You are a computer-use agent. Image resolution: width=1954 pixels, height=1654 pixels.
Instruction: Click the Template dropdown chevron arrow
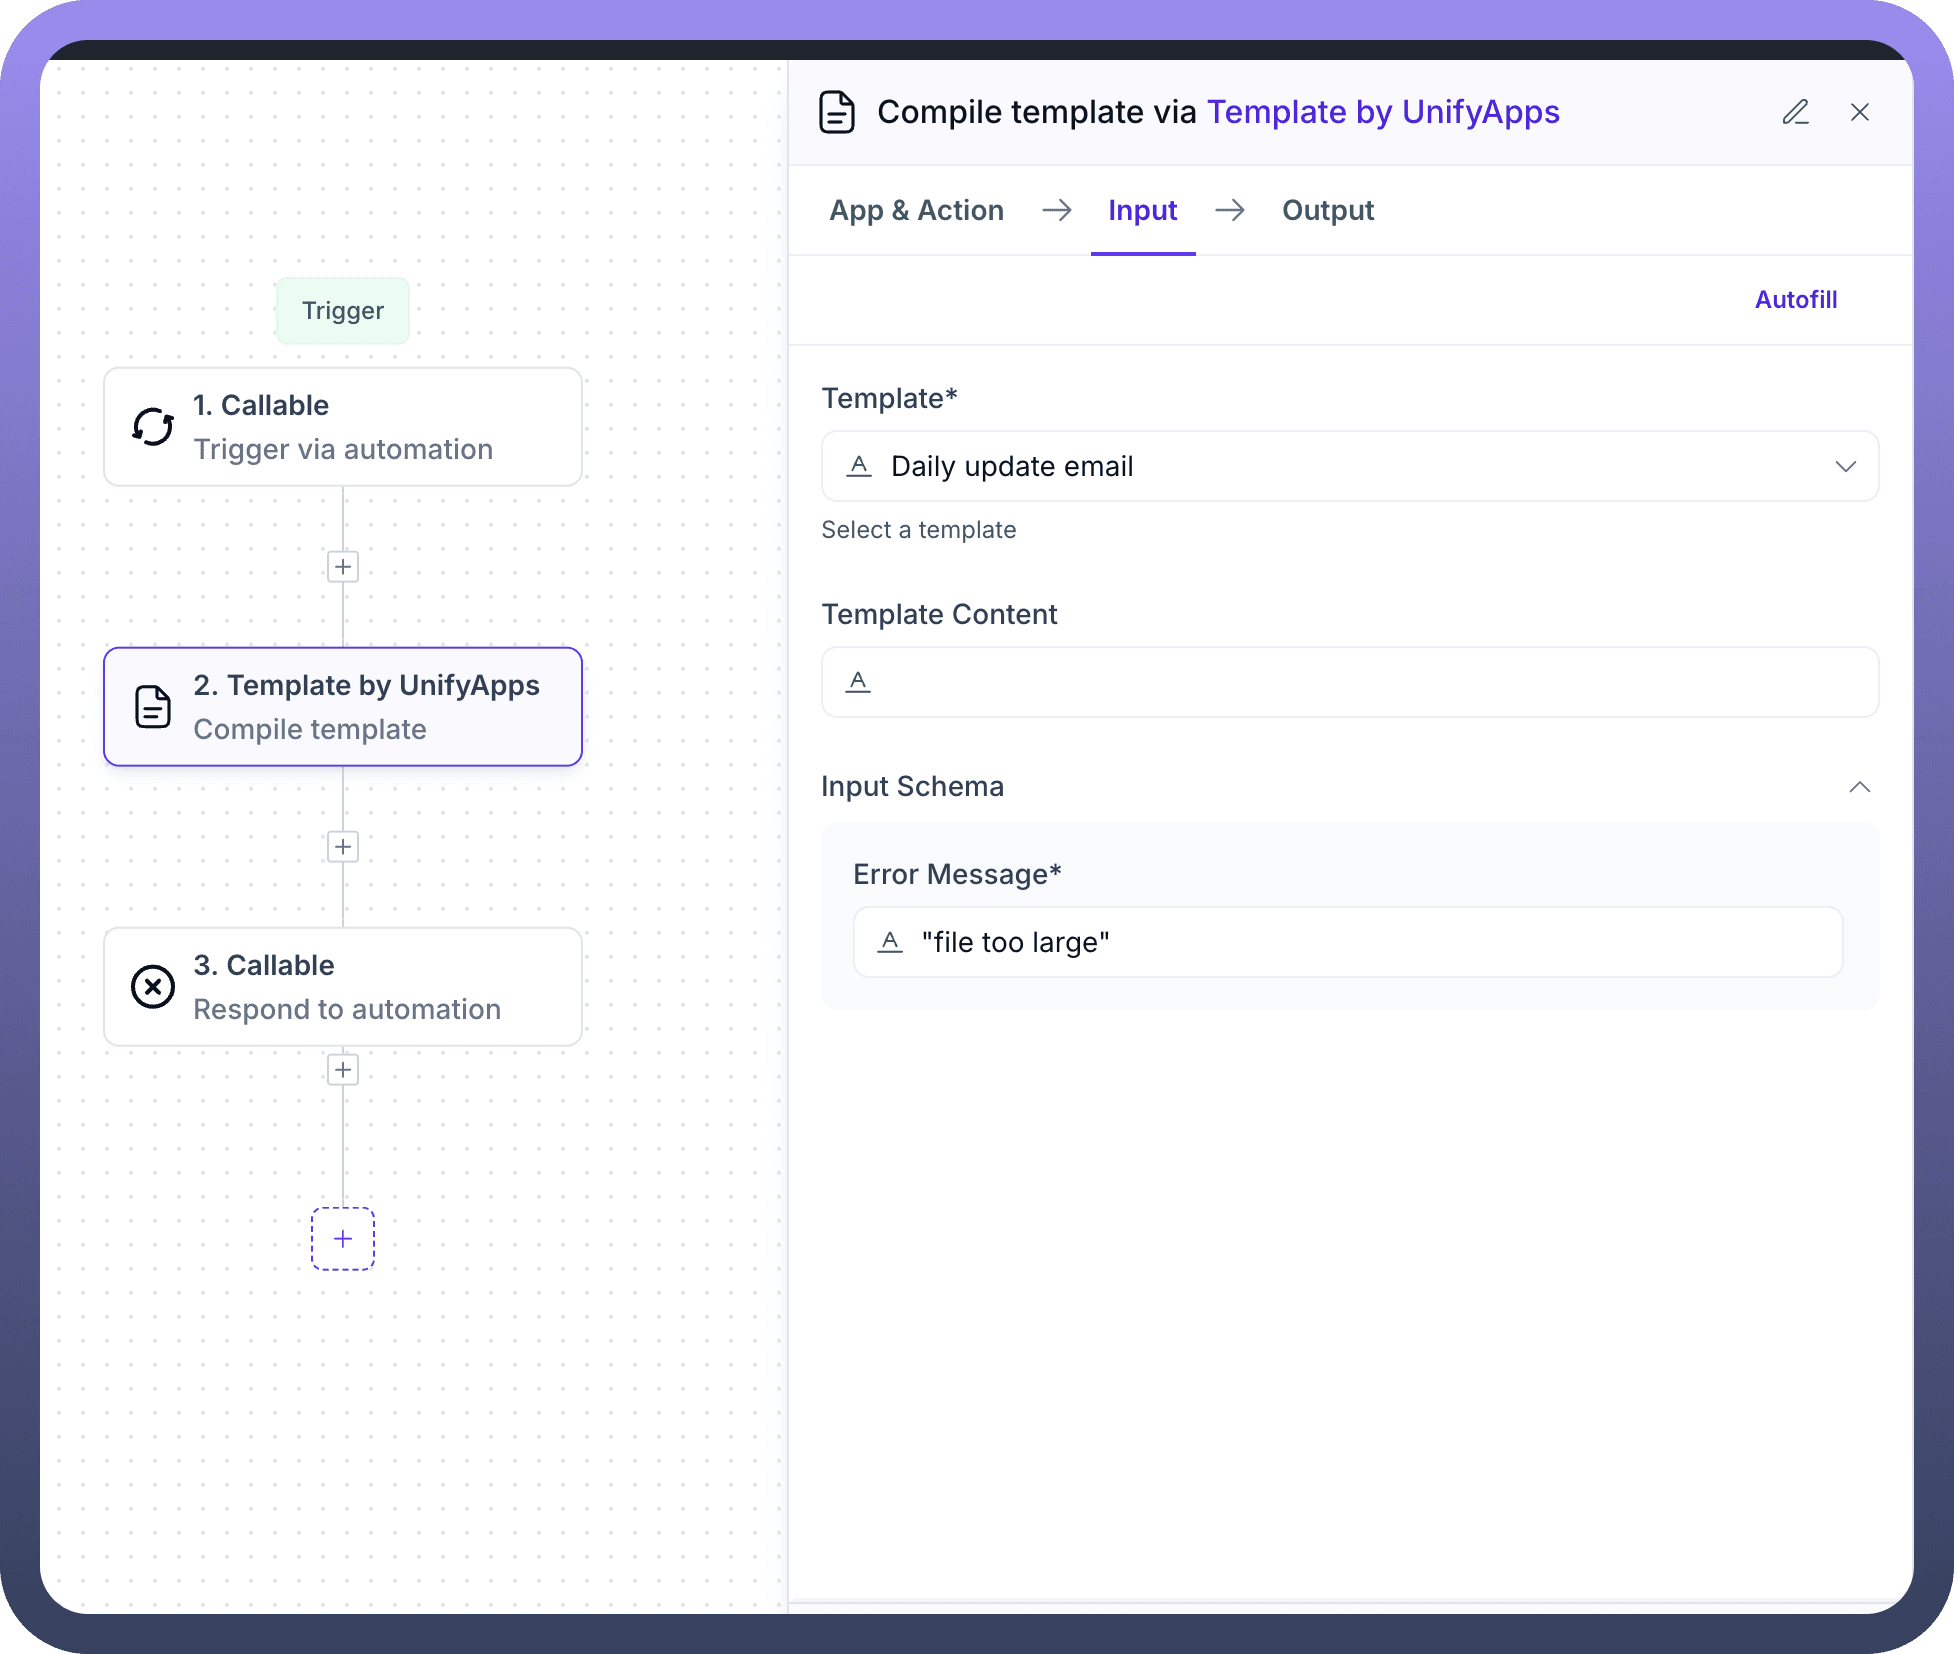pos(1845,466)
